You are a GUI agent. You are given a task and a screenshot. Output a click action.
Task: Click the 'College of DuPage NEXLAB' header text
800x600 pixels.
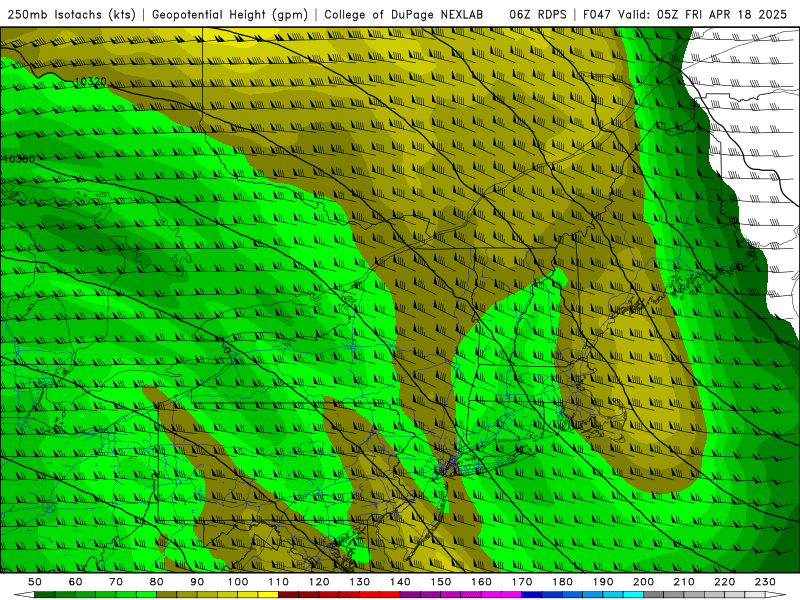(404, 14)
